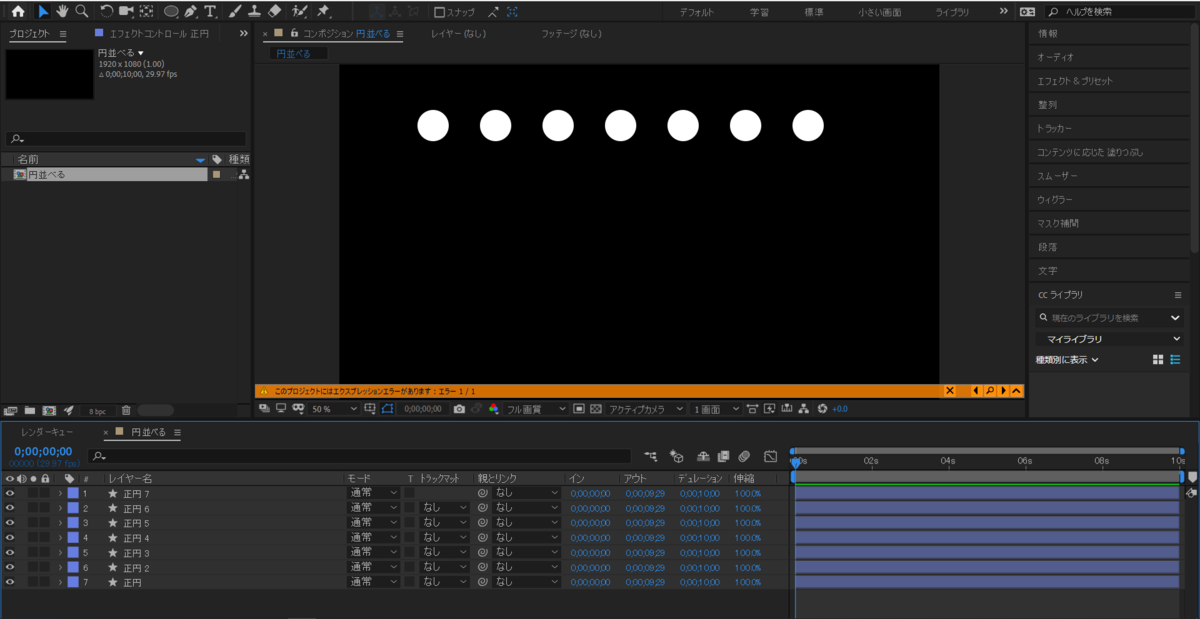Select the Selection arrow tool
The image size is (1200, 619).
coord(43,12)
